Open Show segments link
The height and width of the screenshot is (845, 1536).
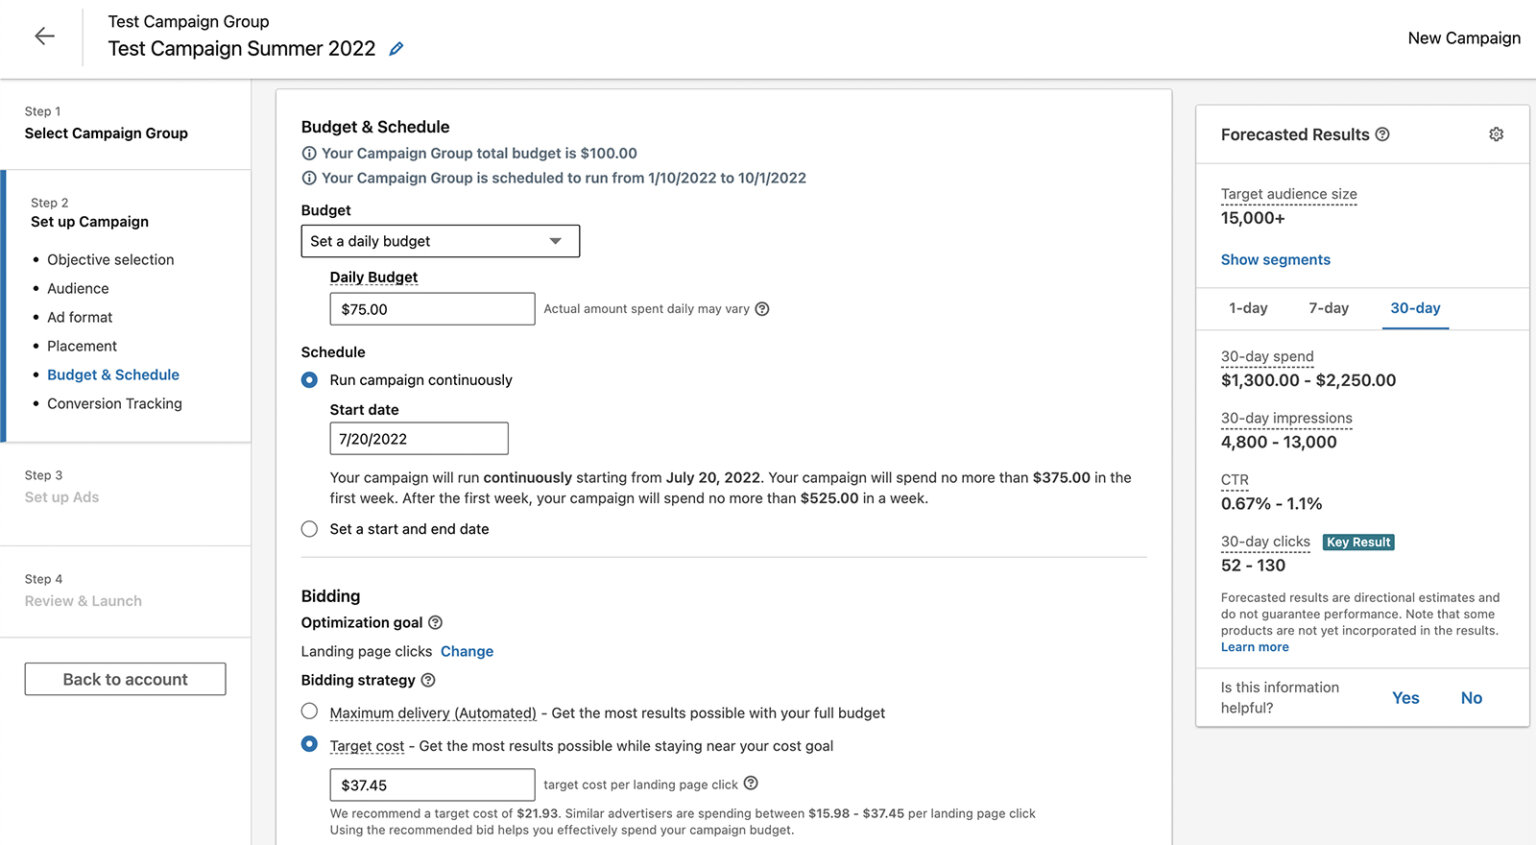click(x=1275, y=259)
